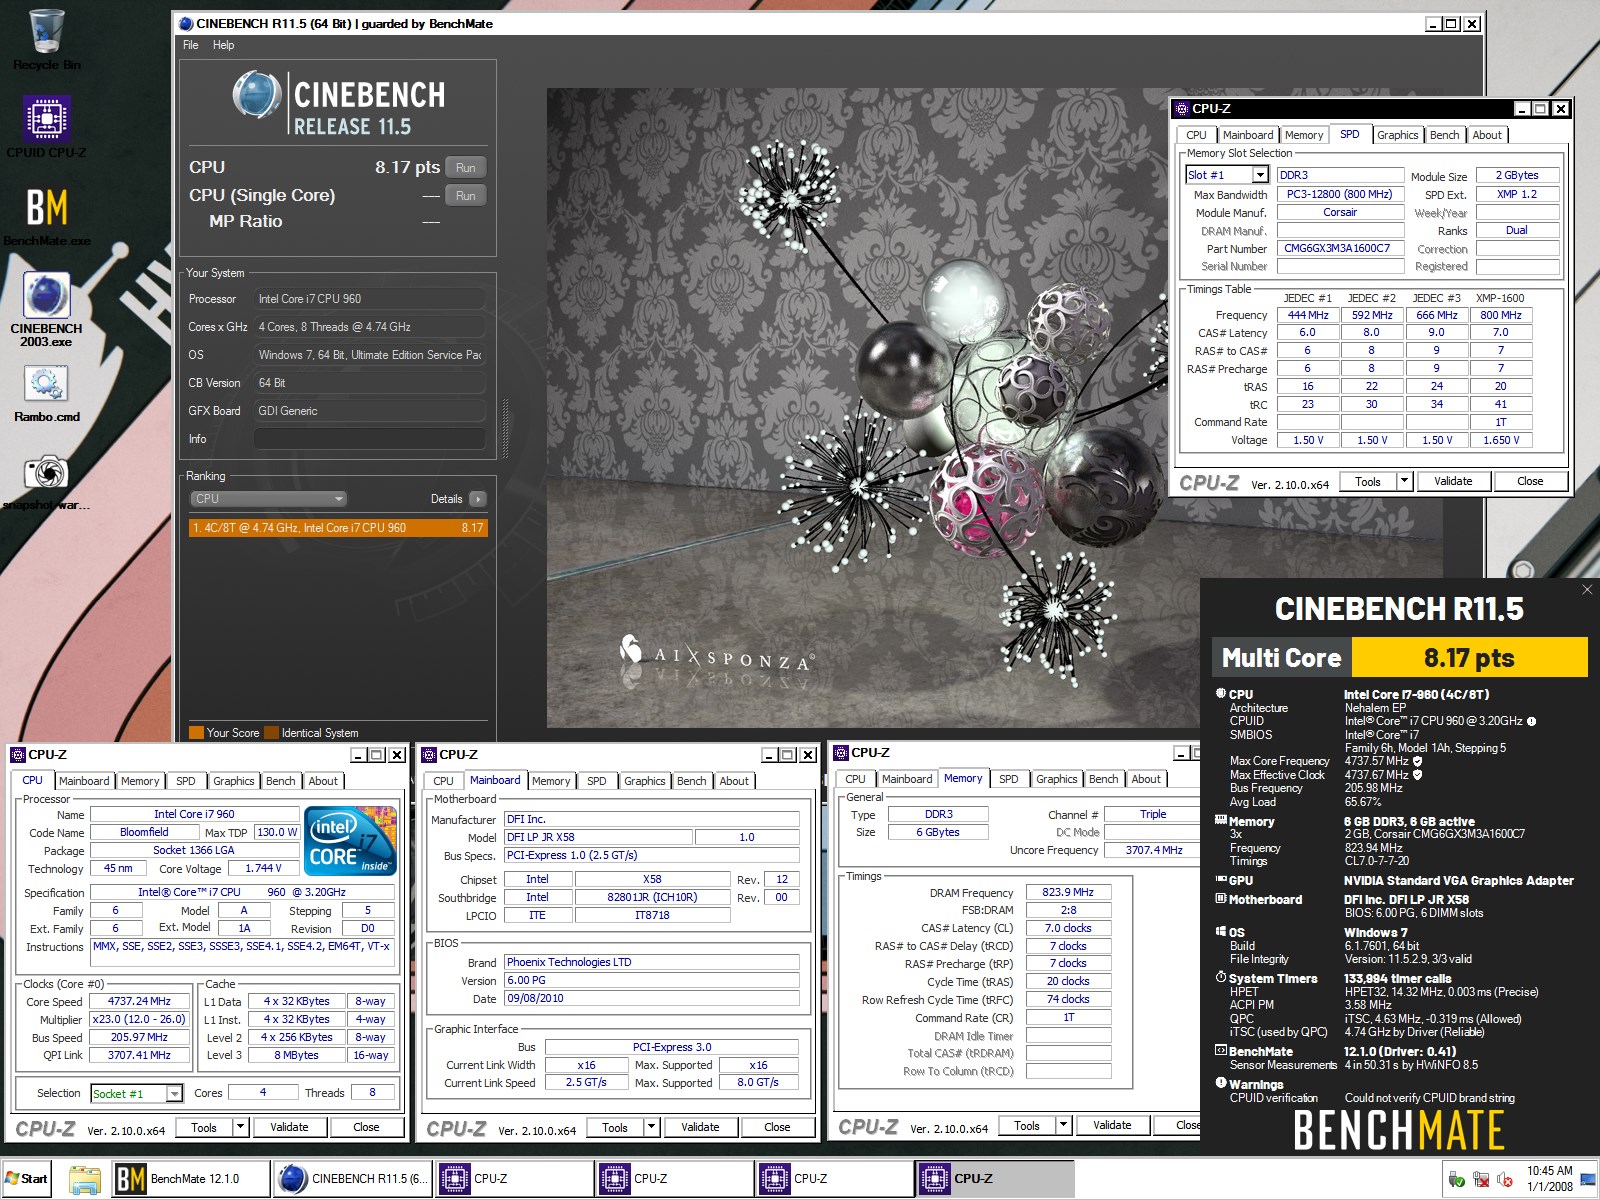Screen dimensions: 1600x1200
Task: Open About tab in CPU-Z Mainboard window
Action: (734, 782)
